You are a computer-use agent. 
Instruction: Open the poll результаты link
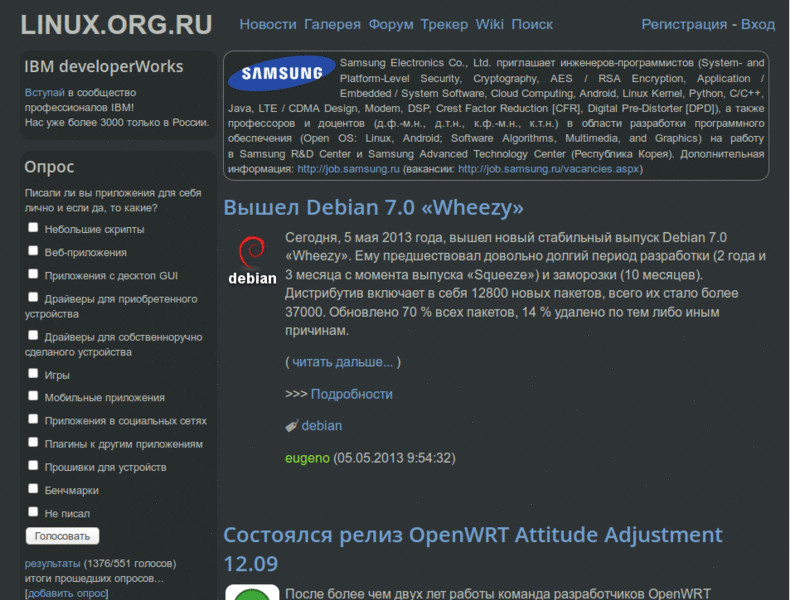pos(53,564)
